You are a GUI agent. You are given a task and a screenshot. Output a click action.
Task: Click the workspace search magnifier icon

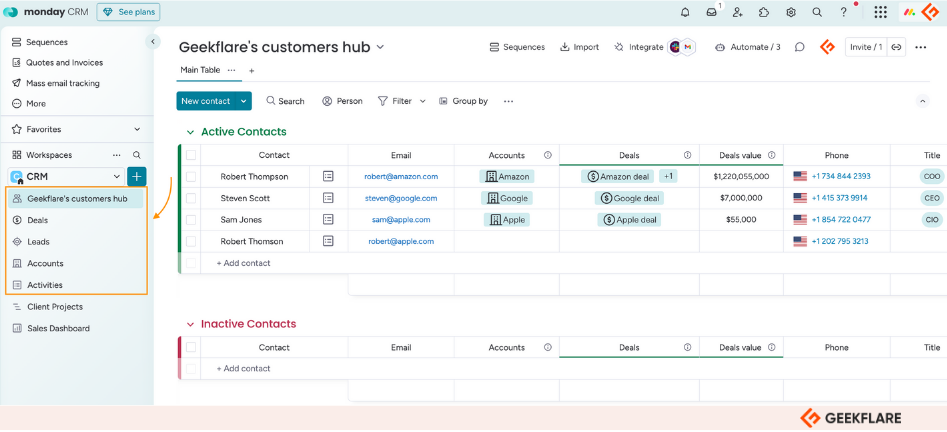click(x=137, y=155)
